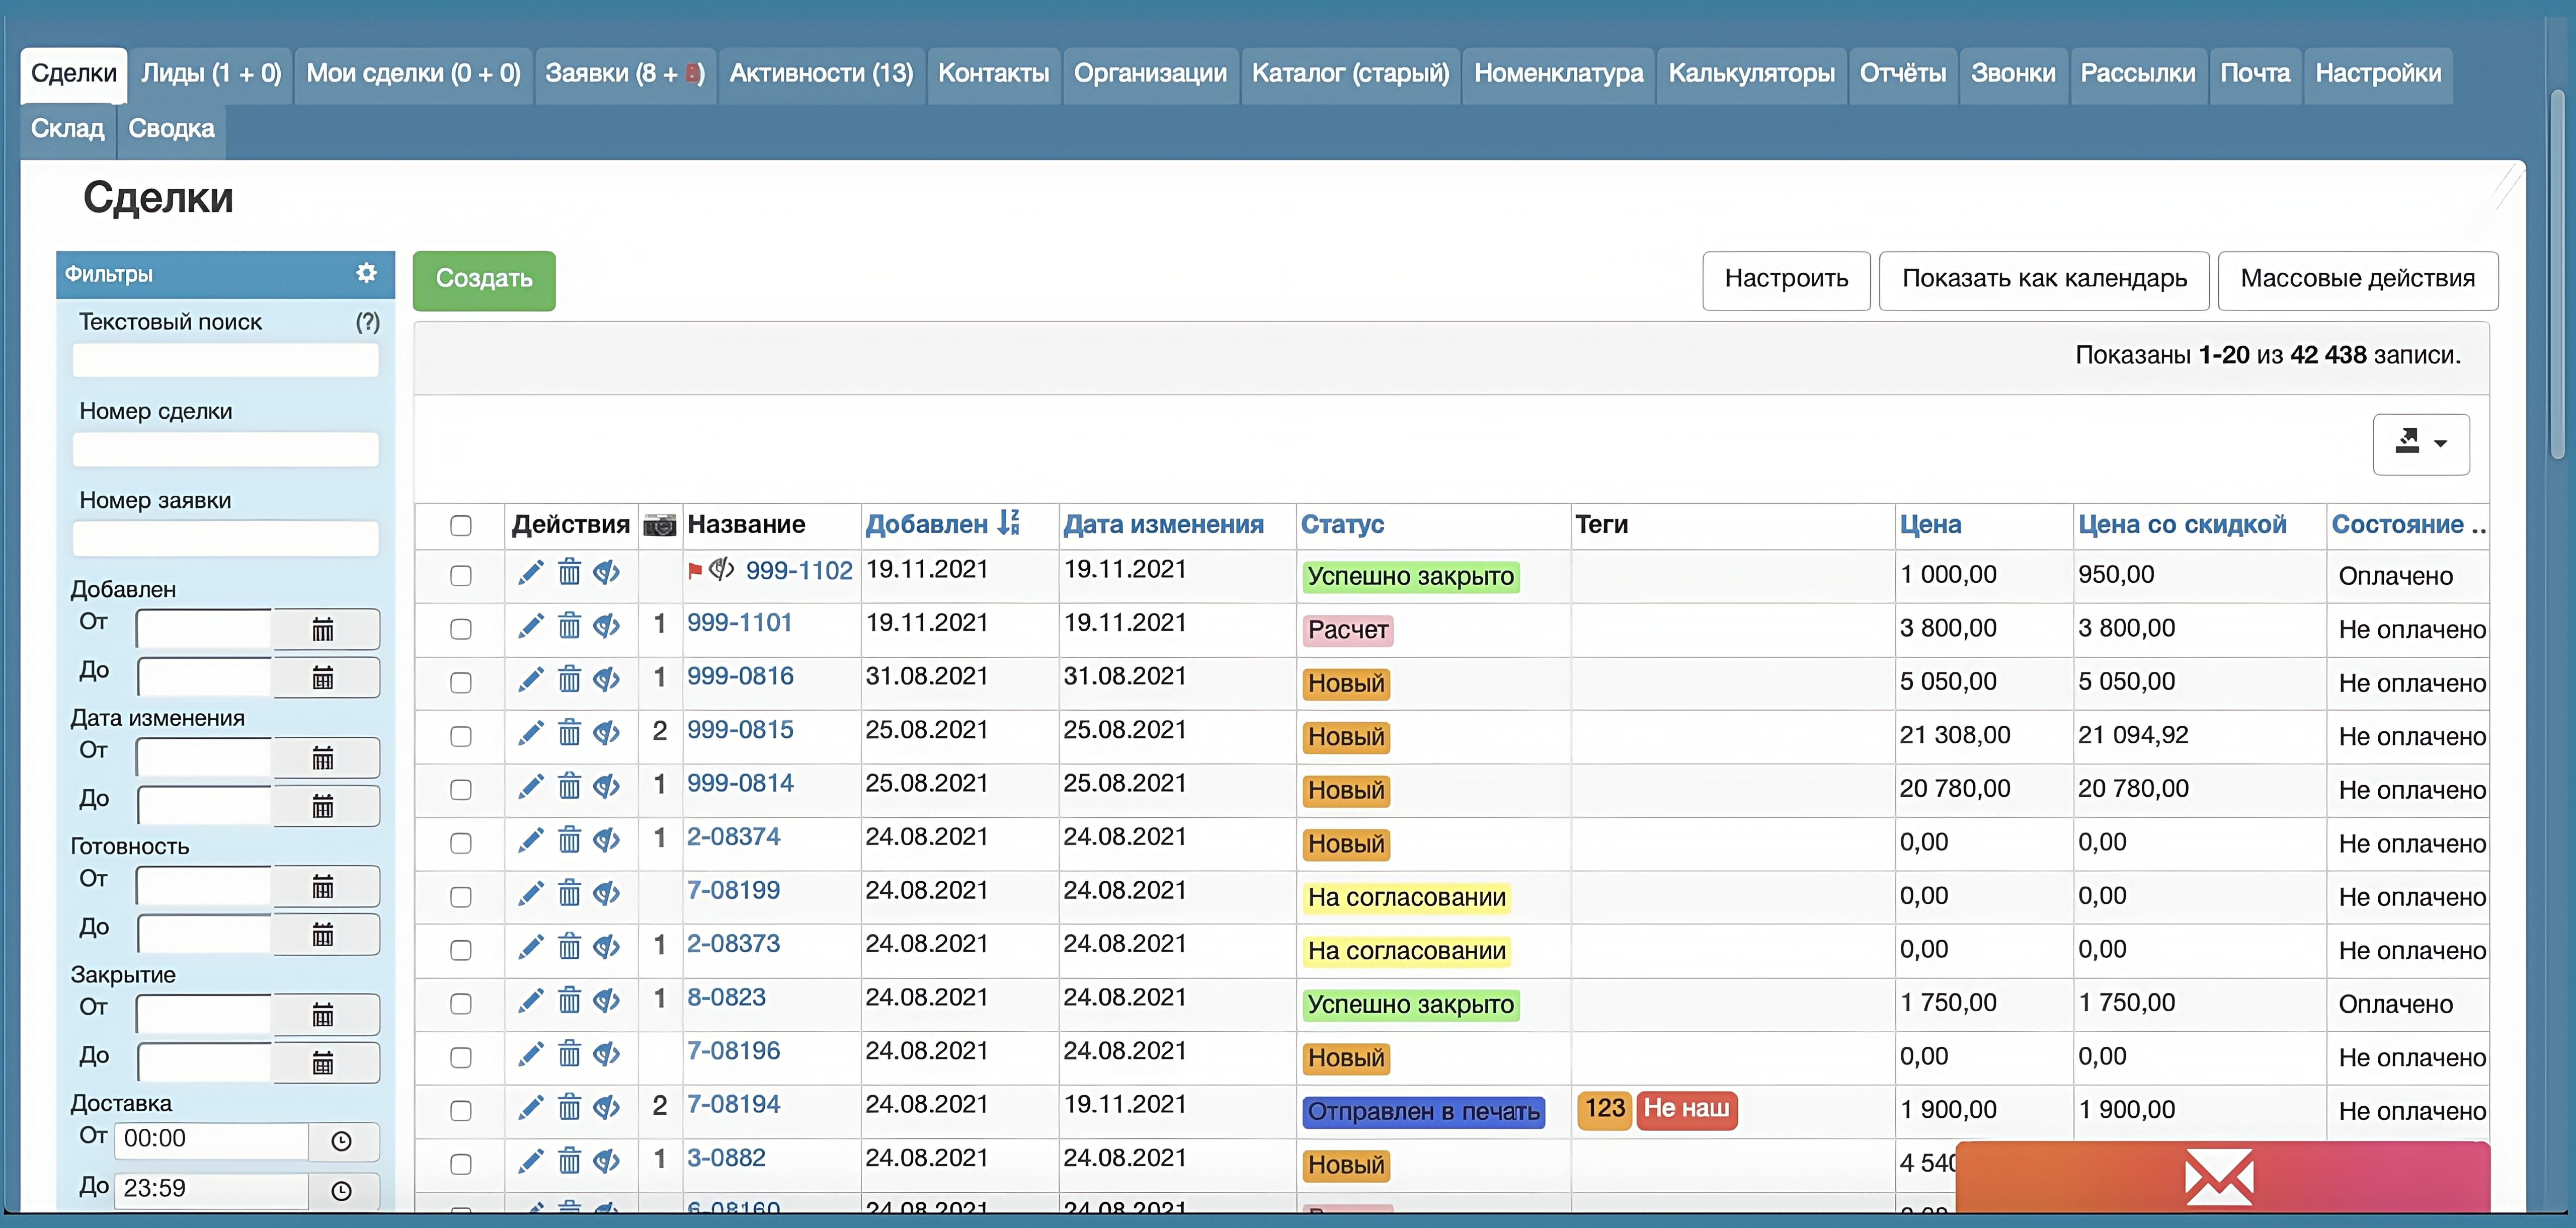
Task: Tick the checkbox for deal 7-08194
Action: [461, 1111]
